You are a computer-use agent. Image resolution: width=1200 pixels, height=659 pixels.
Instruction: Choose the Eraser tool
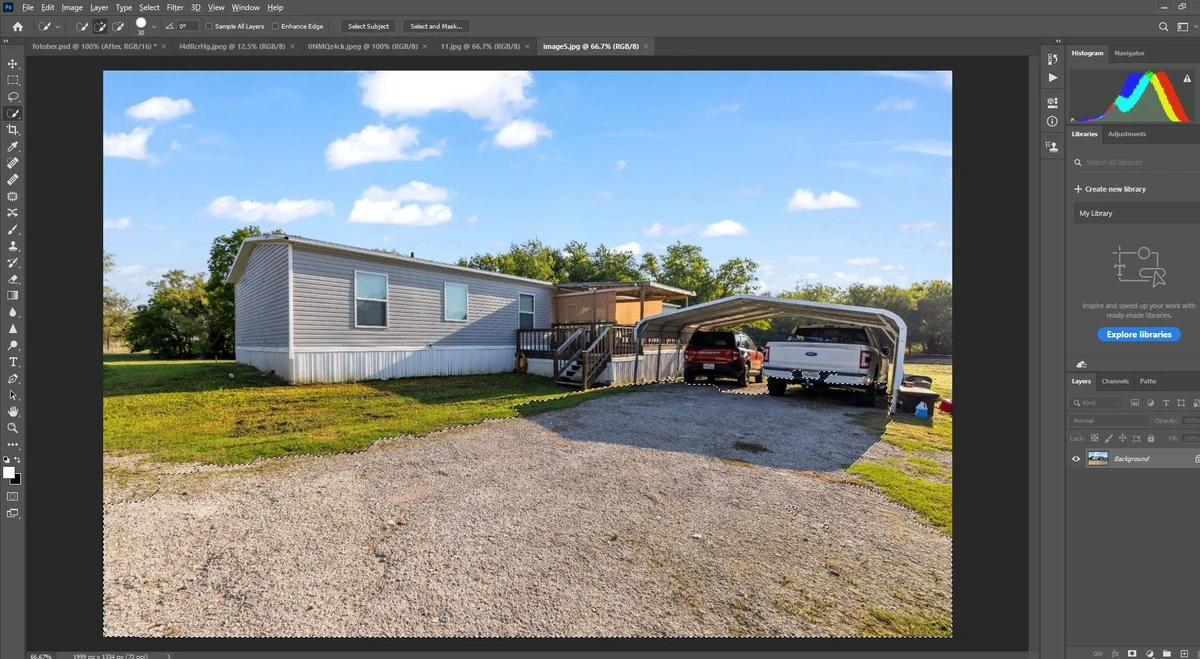(13, 279)
